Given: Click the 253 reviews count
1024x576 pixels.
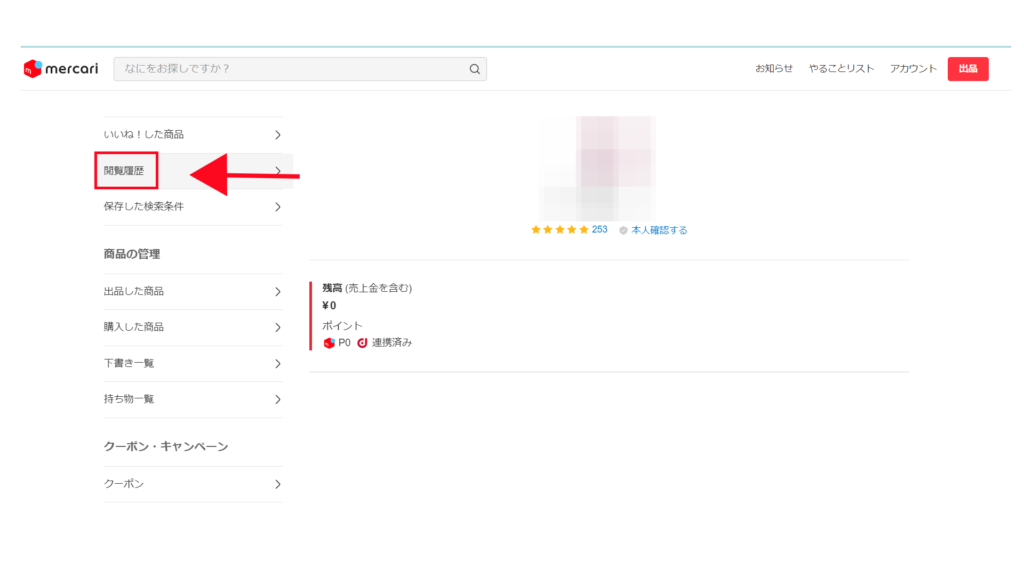Looking at the screenshot, I should pyautogui.click(x=600, y=230).
